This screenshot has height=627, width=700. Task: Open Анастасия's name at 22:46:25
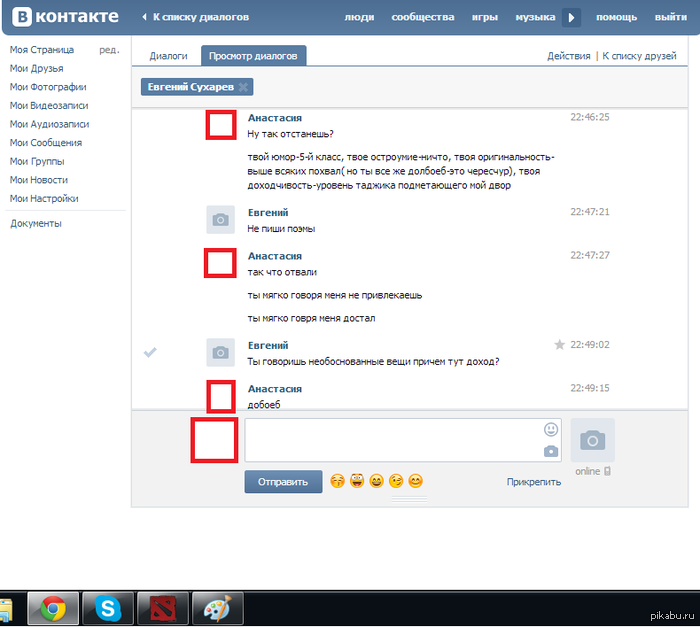coord(275,118)
